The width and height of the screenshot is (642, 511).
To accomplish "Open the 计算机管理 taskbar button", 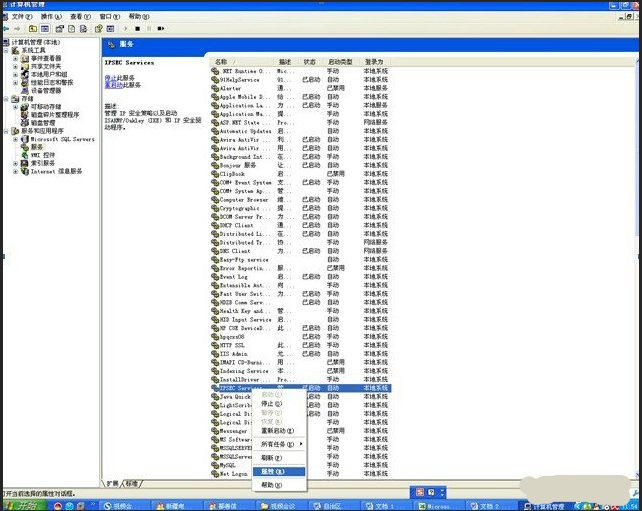I will coord(544,506).
